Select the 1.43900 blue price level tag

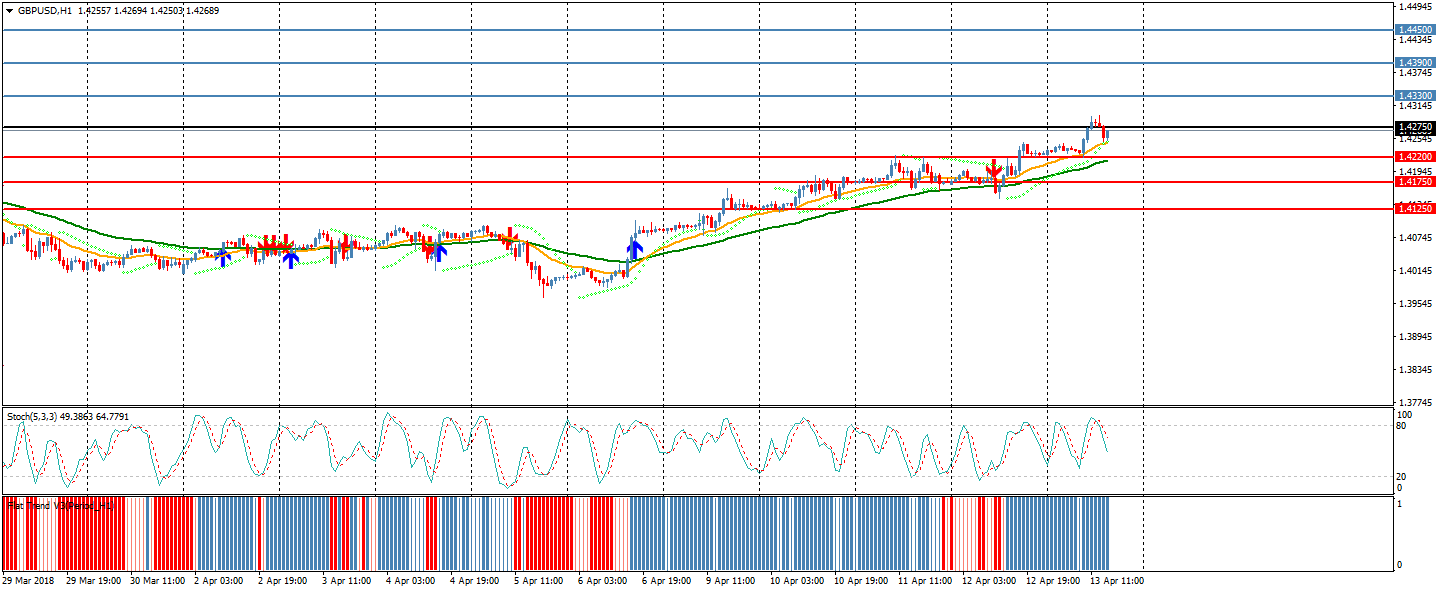1415,63
